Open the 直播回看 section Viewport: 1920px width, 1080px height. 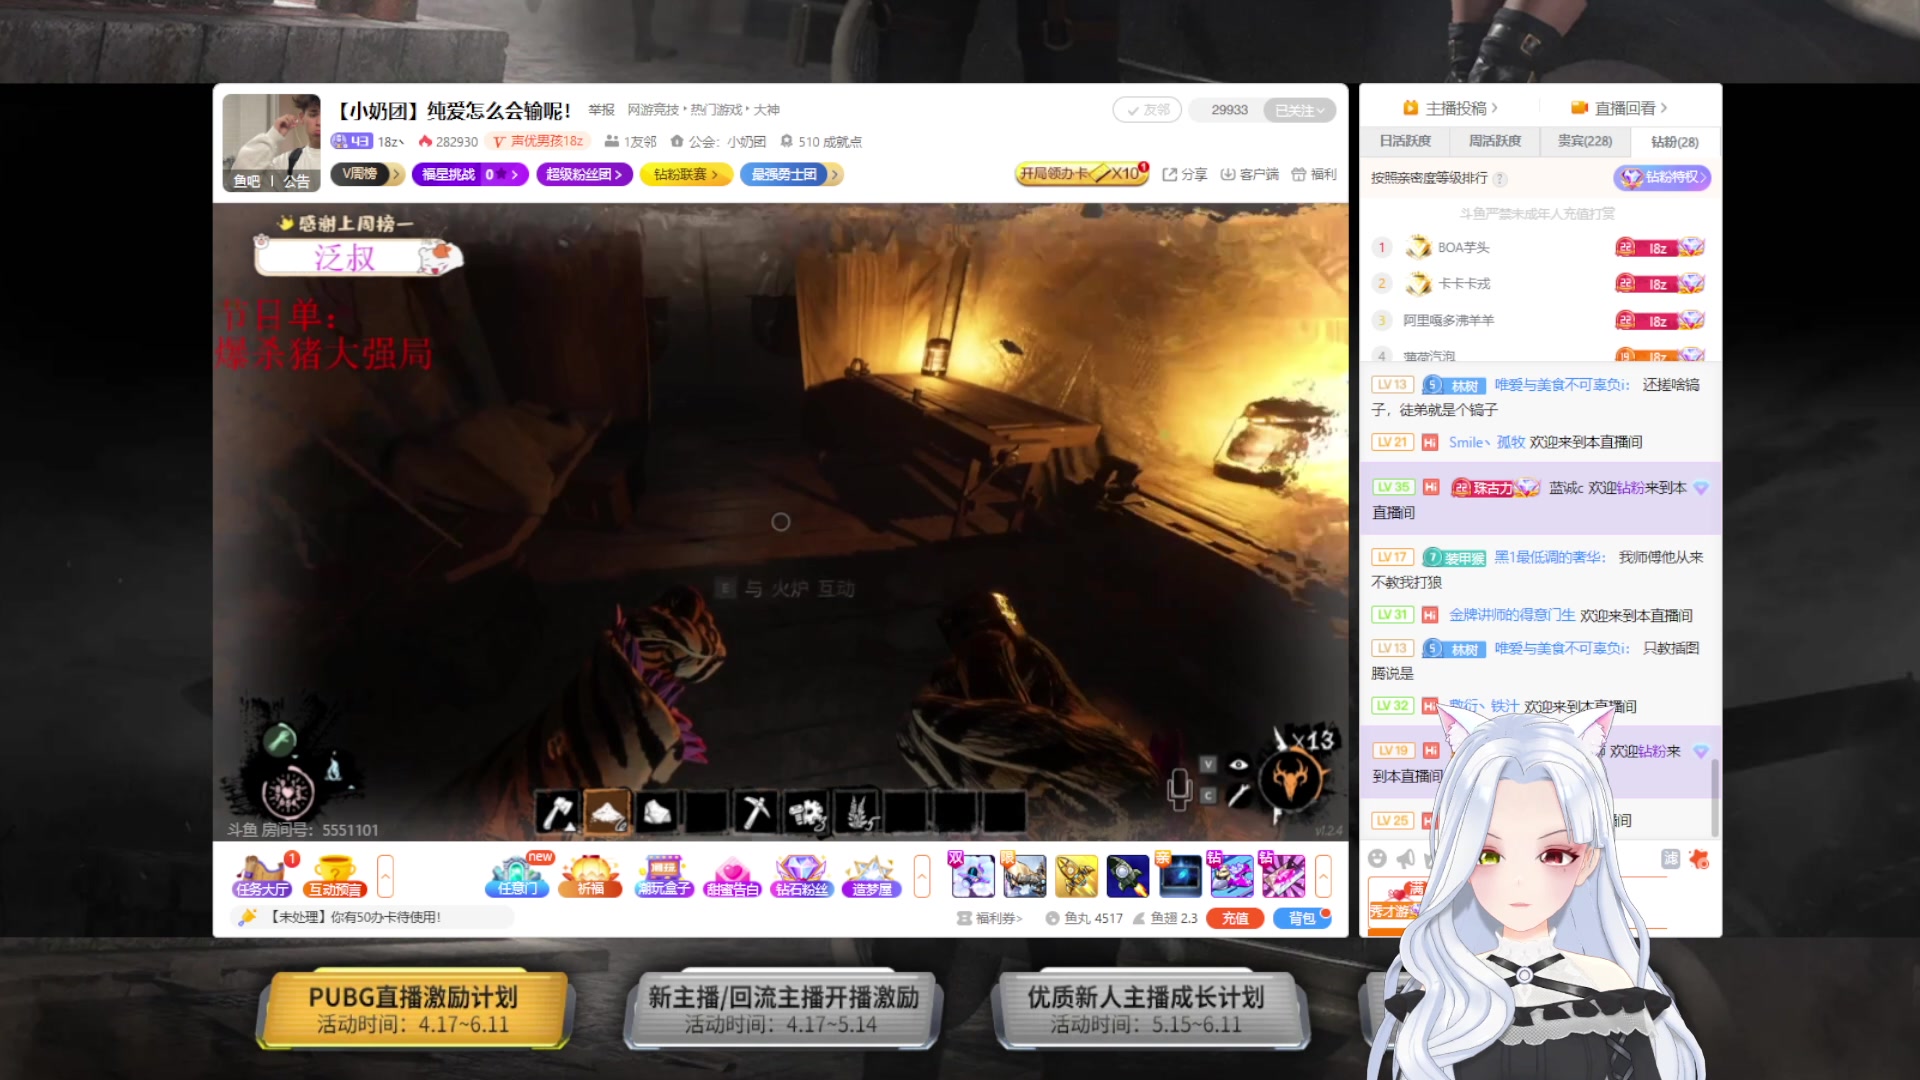click(1619, 108)
